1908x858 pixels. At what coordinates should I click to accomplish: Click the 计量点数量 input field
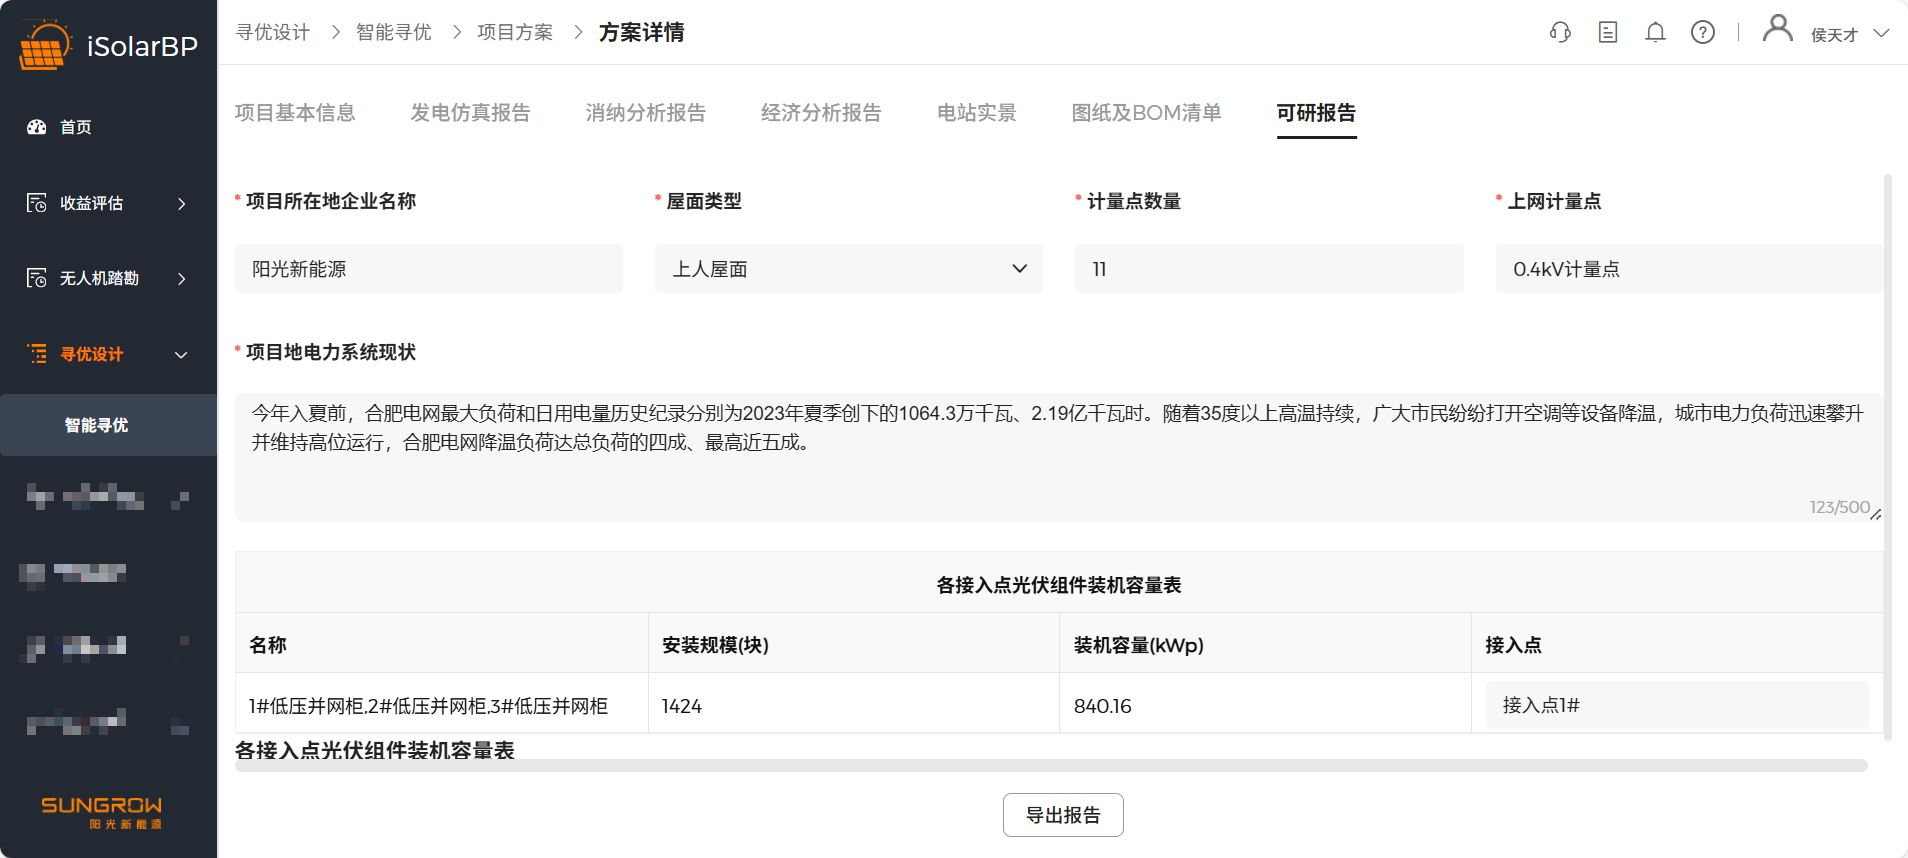tap(1268, 269)
